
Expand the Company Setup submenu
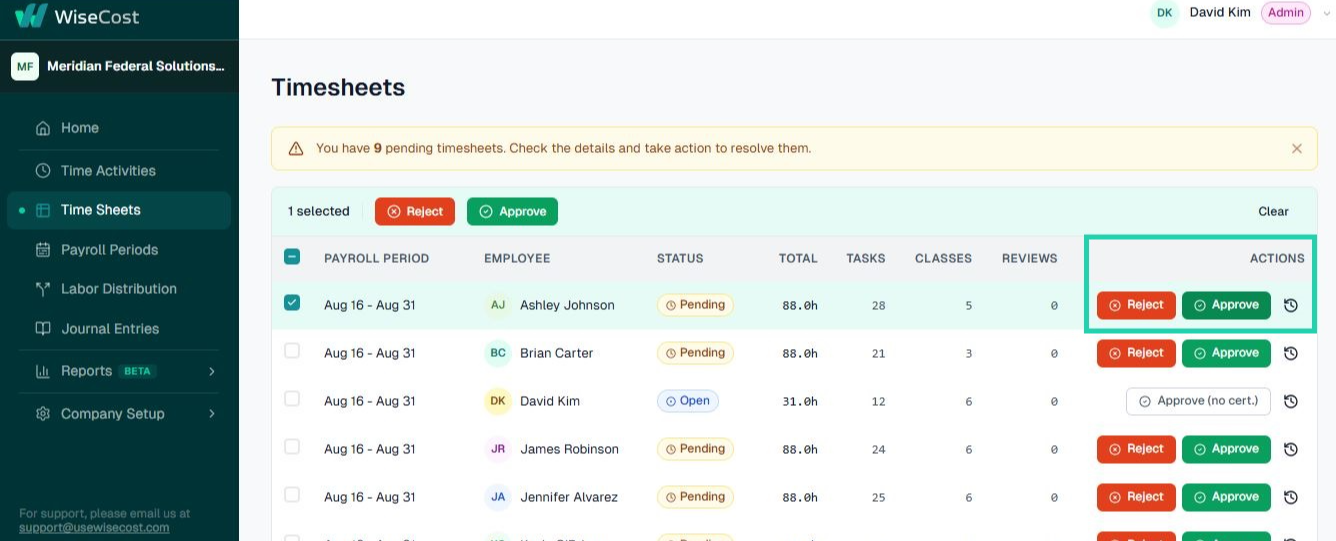(x=211, y=413)
